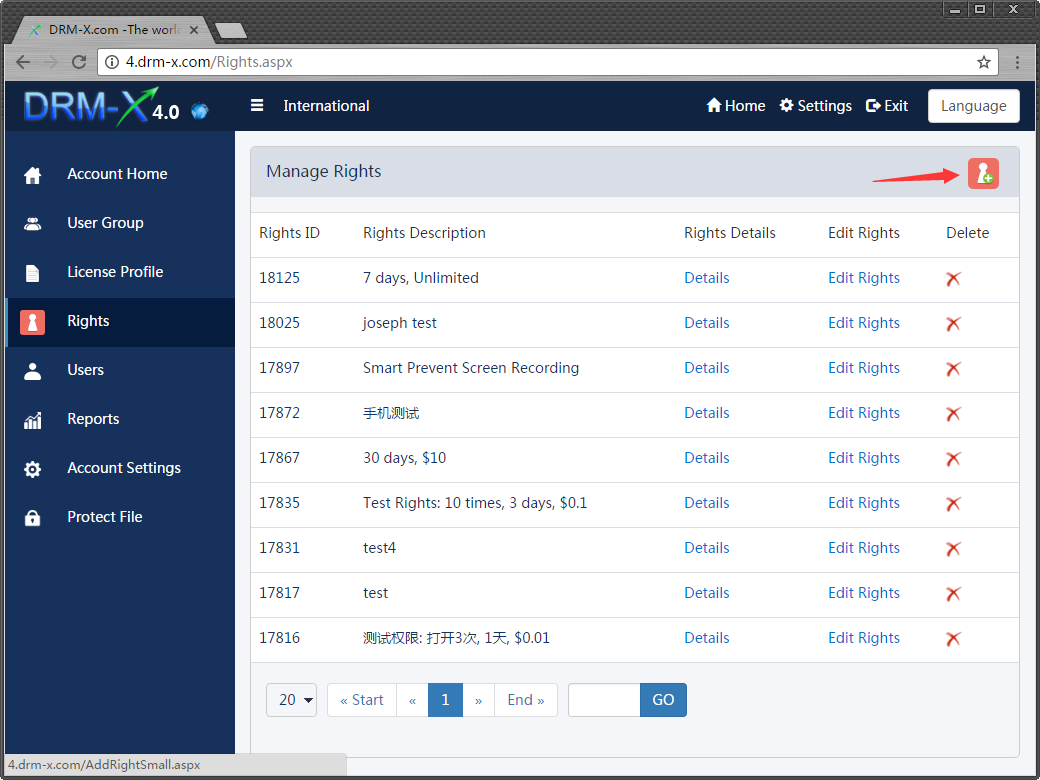Screen dimensions: 1040x780
Task: View Details for rights 17897
Action: point(706,368)
